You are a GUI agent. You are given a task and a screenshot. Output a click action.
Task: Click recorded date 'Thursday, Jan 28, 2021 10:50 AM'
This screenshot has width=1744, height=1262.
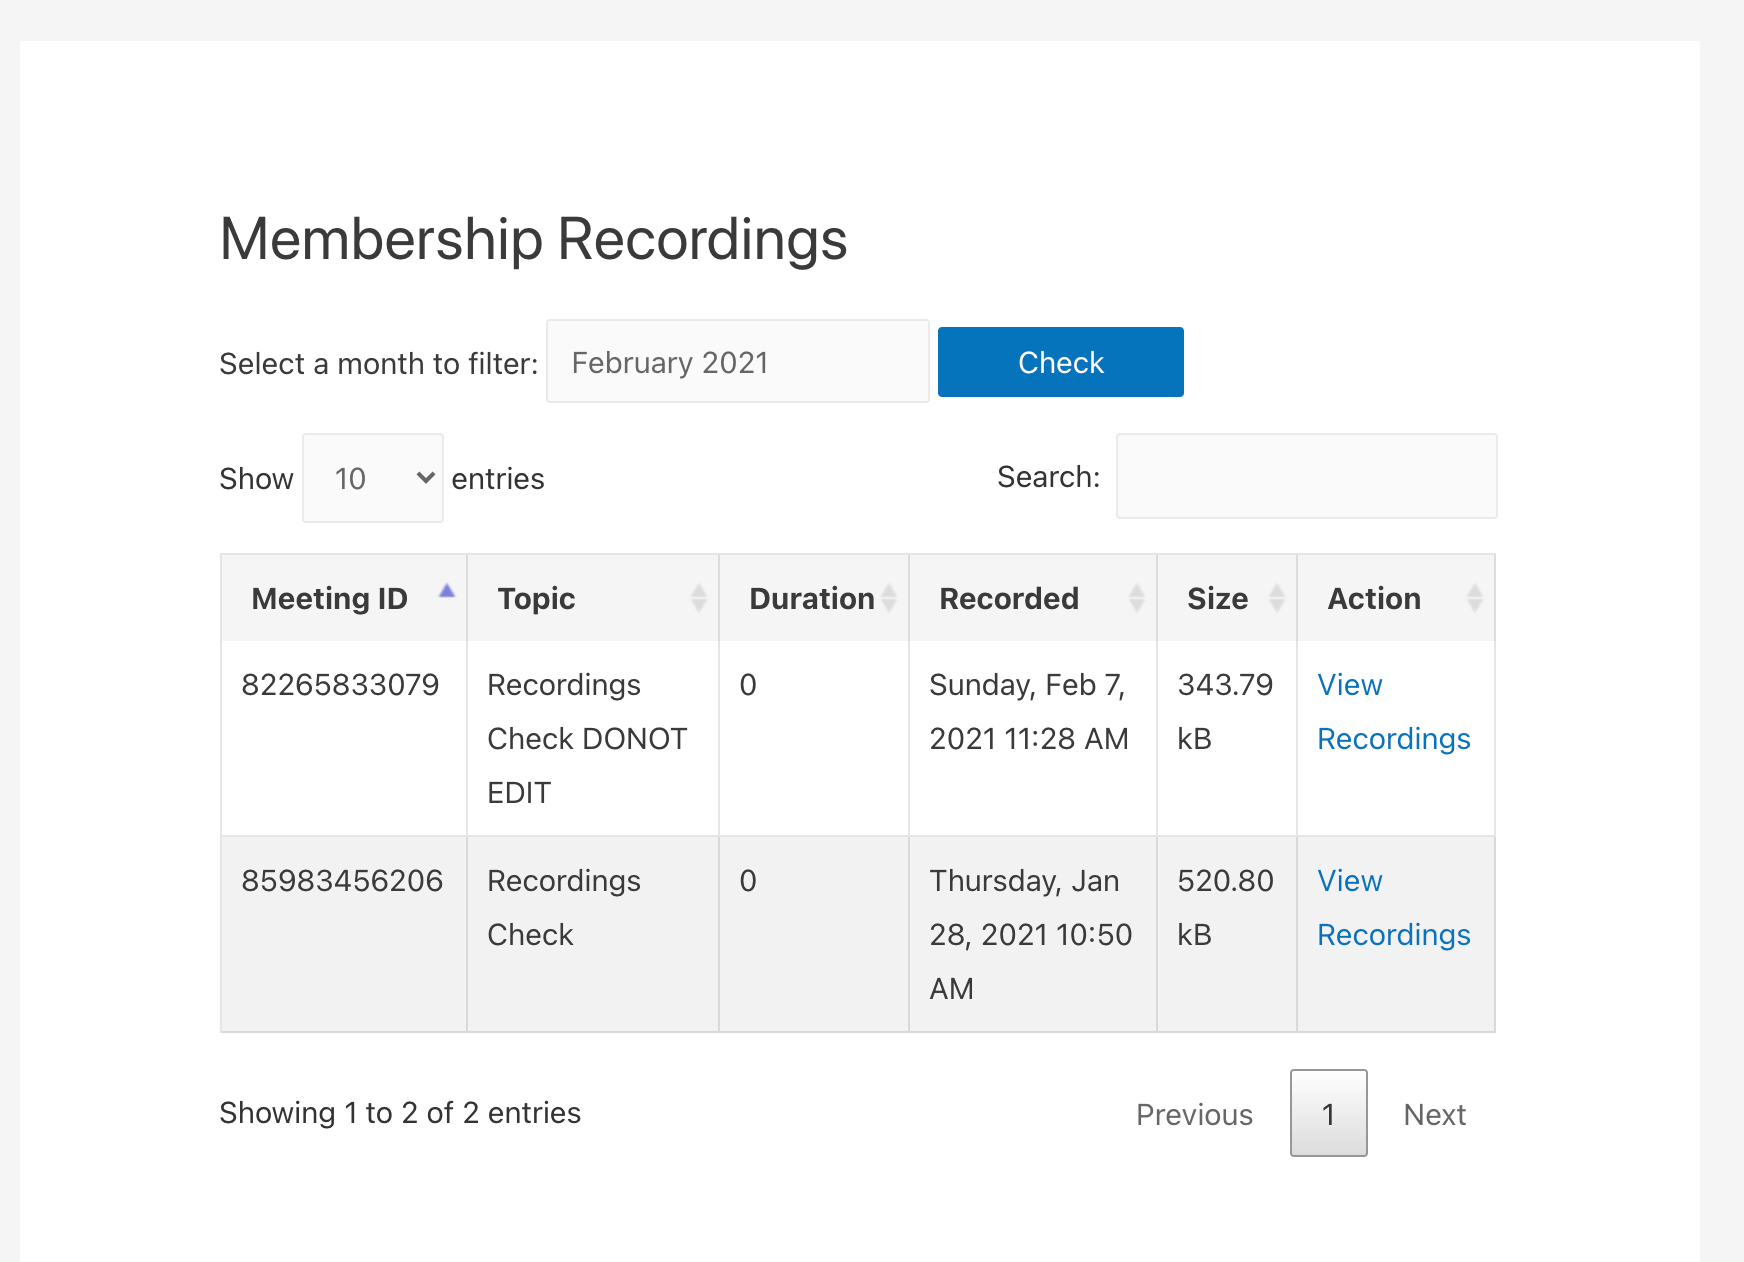coord(1031,935)
